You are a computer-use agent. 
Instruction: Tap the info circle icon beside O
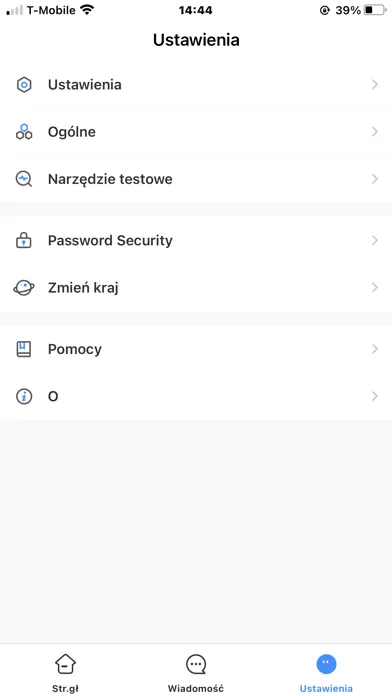(x=24, y=396)
